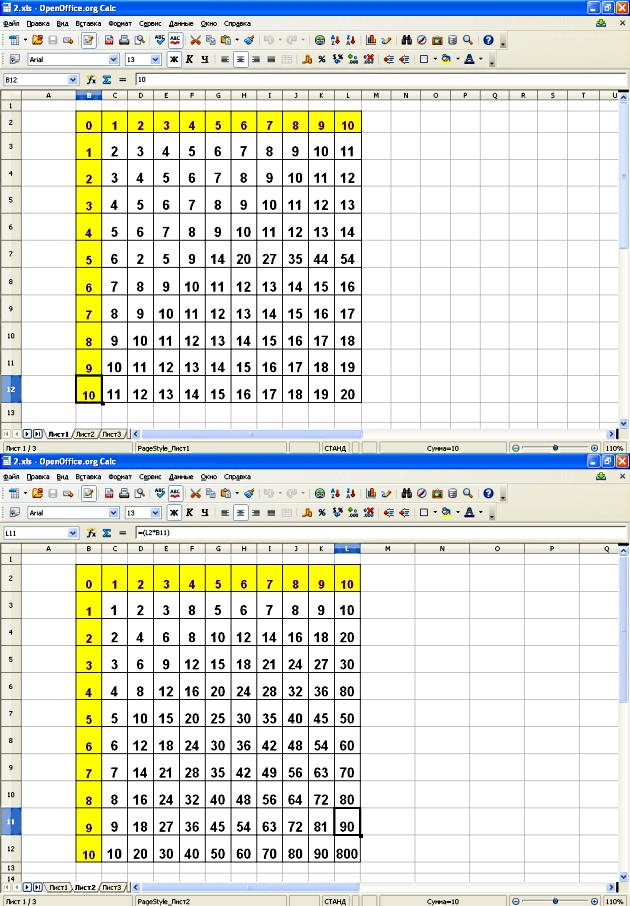
Task: Click Find binoculars icon in the bottom window
Action: [x=407, y=493]
